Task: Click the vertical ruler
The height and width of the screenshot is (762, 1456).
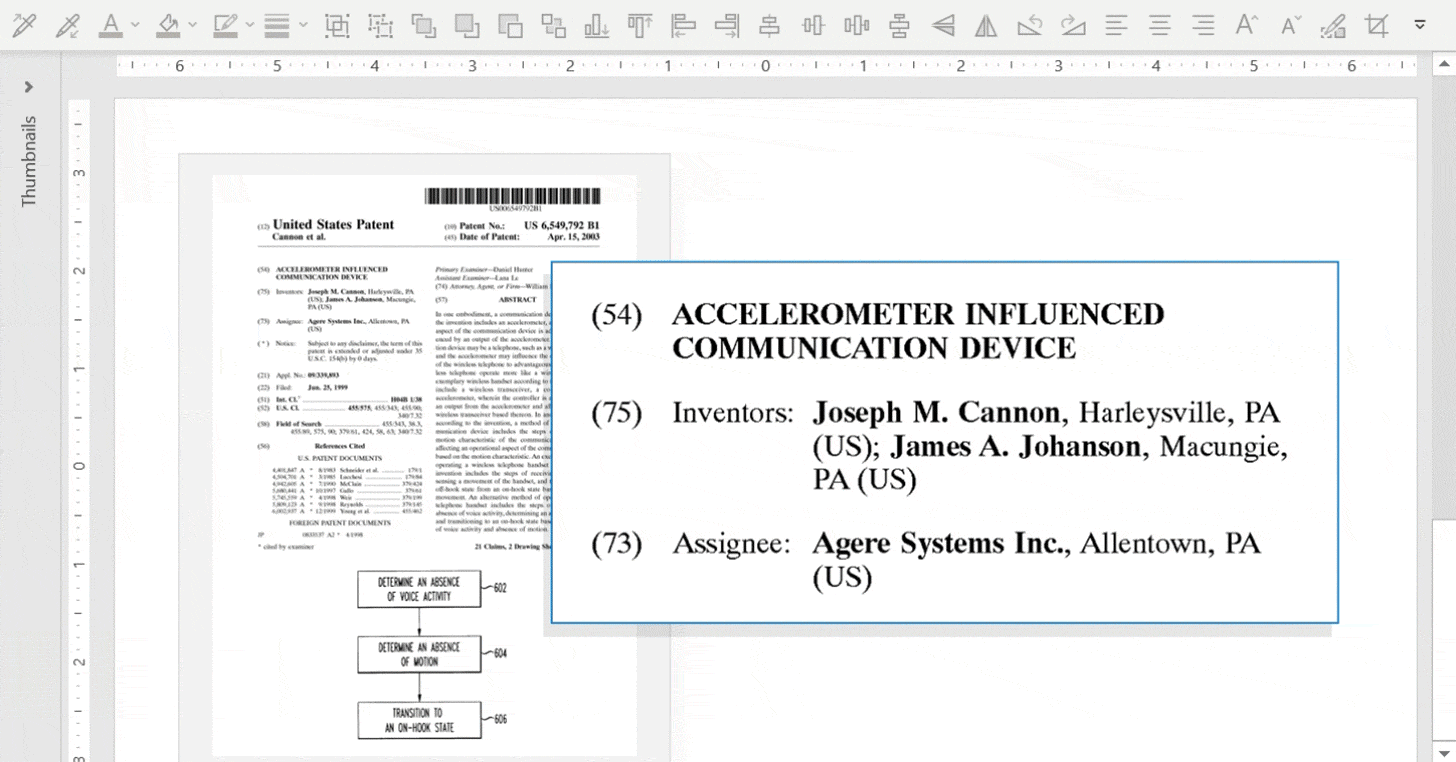Action: (79, 430)
